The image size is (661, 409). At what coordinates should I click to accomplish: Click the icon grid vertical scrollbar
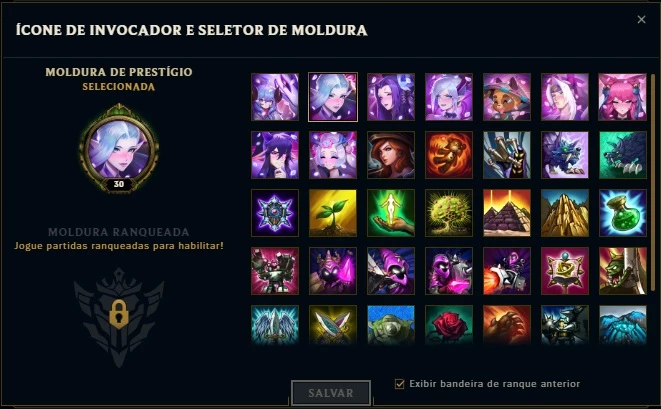pyautogui.click(x=653, y=182)
